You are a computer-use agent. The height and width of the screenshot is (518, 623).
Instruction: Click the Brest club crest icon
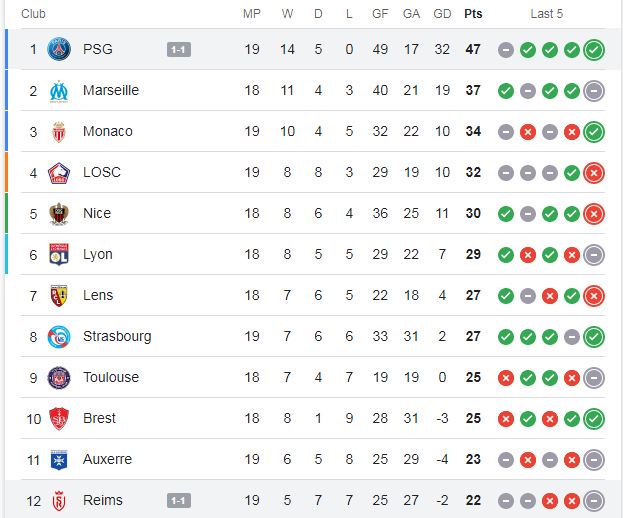(x=59, y=419)
